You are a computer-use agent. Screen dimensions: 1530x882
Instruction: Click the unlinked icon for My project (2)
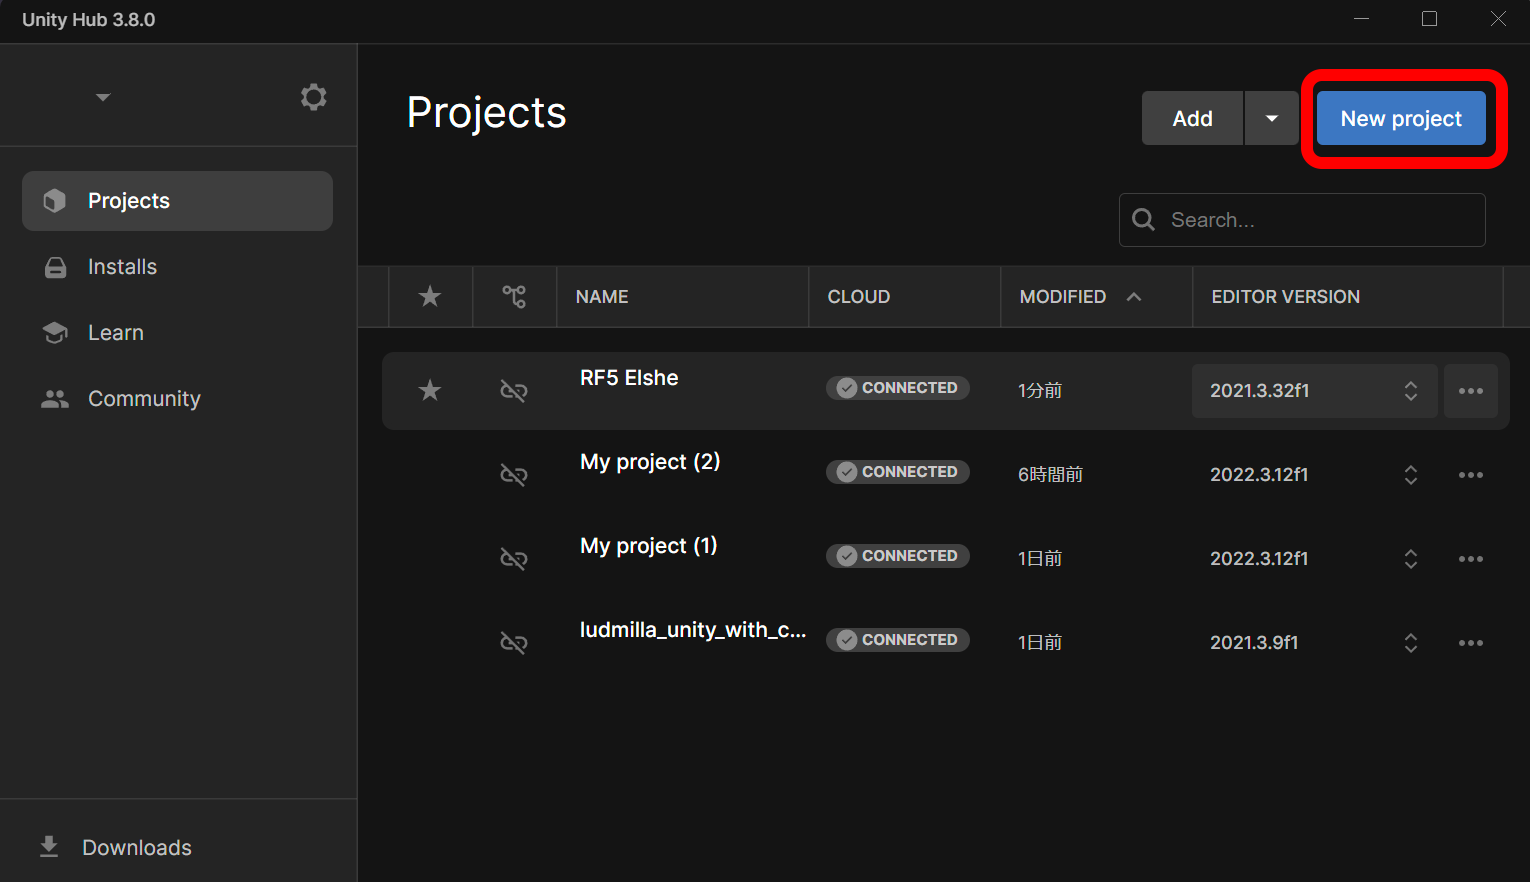(514, 475)
